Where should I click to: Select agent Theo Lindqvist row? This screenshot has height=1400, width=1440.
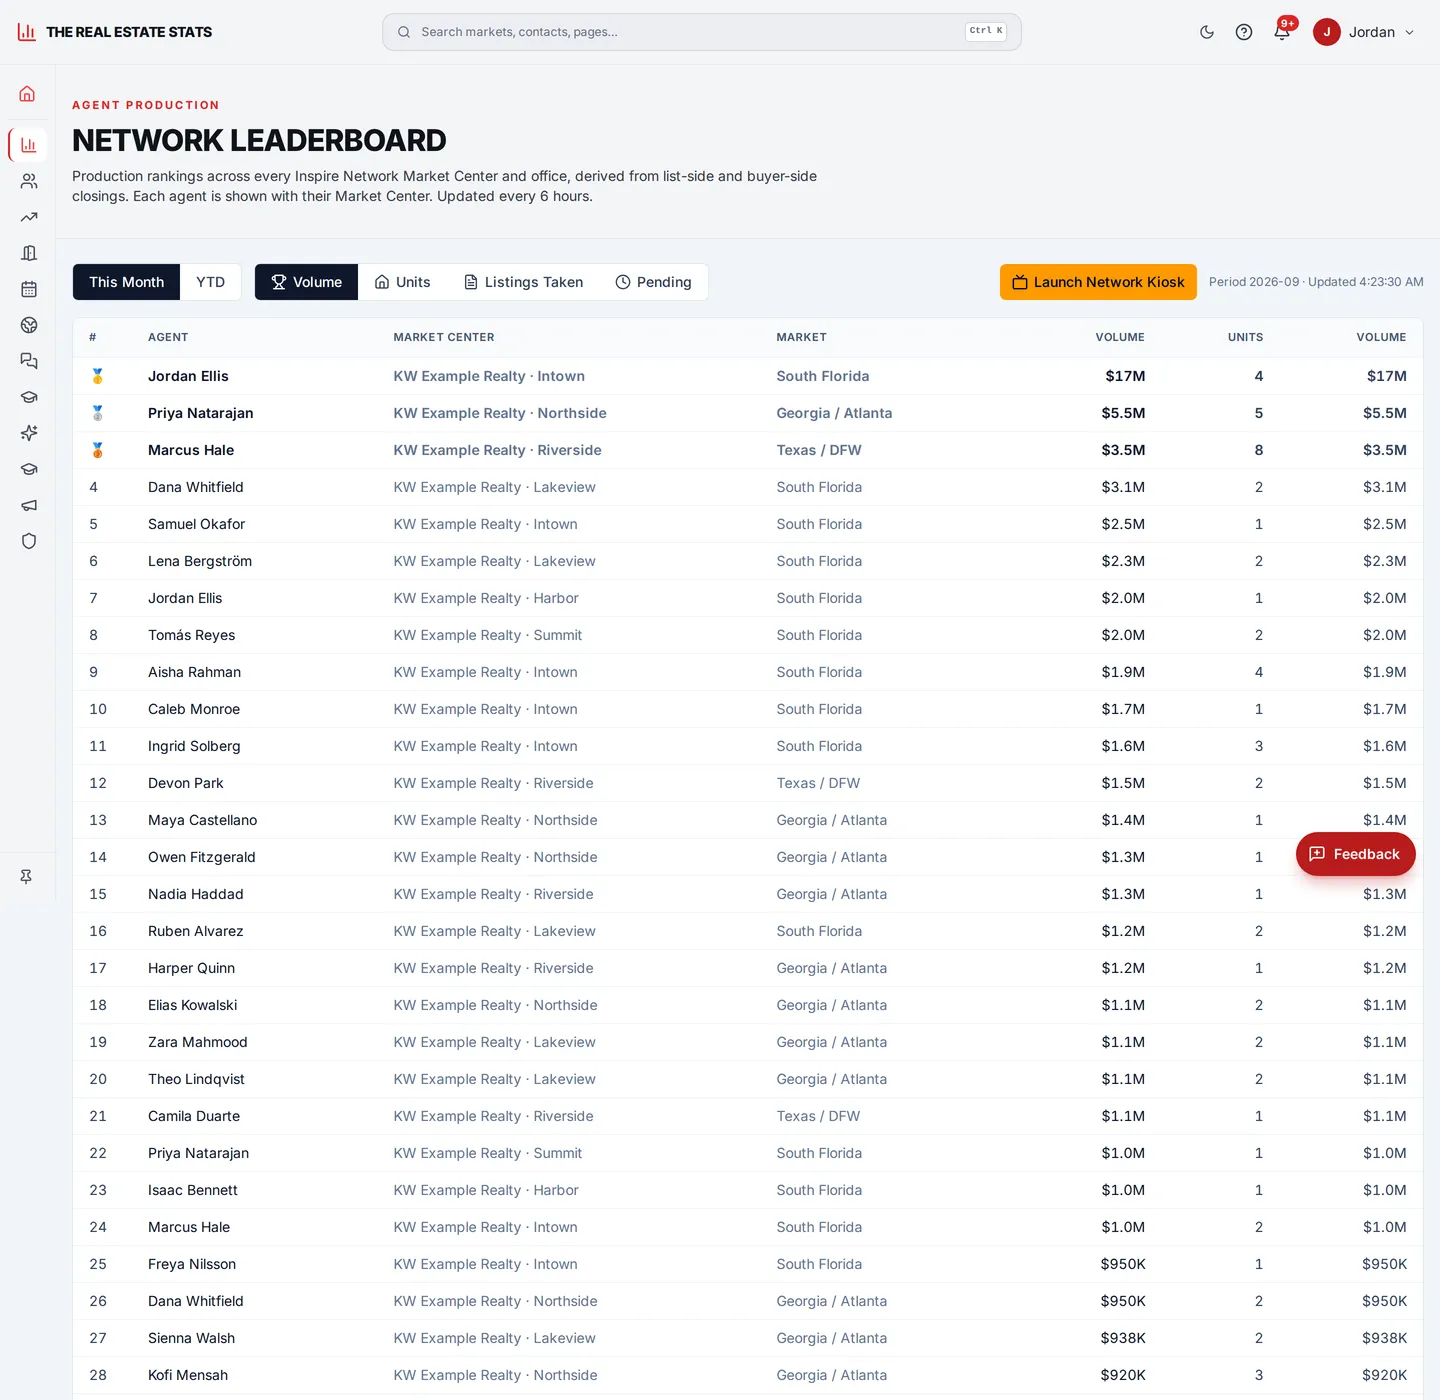coord(748,1079)
